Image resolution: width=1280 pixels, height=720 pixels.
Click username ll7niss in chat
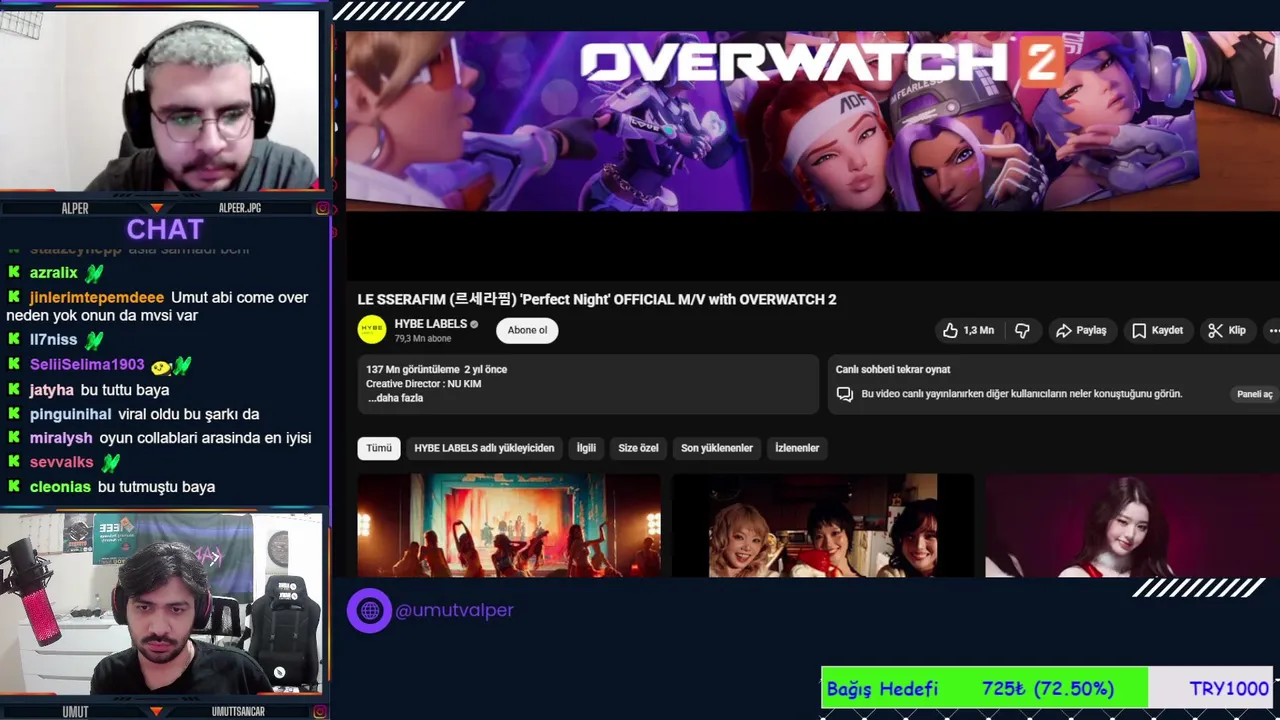pos(54,339)
